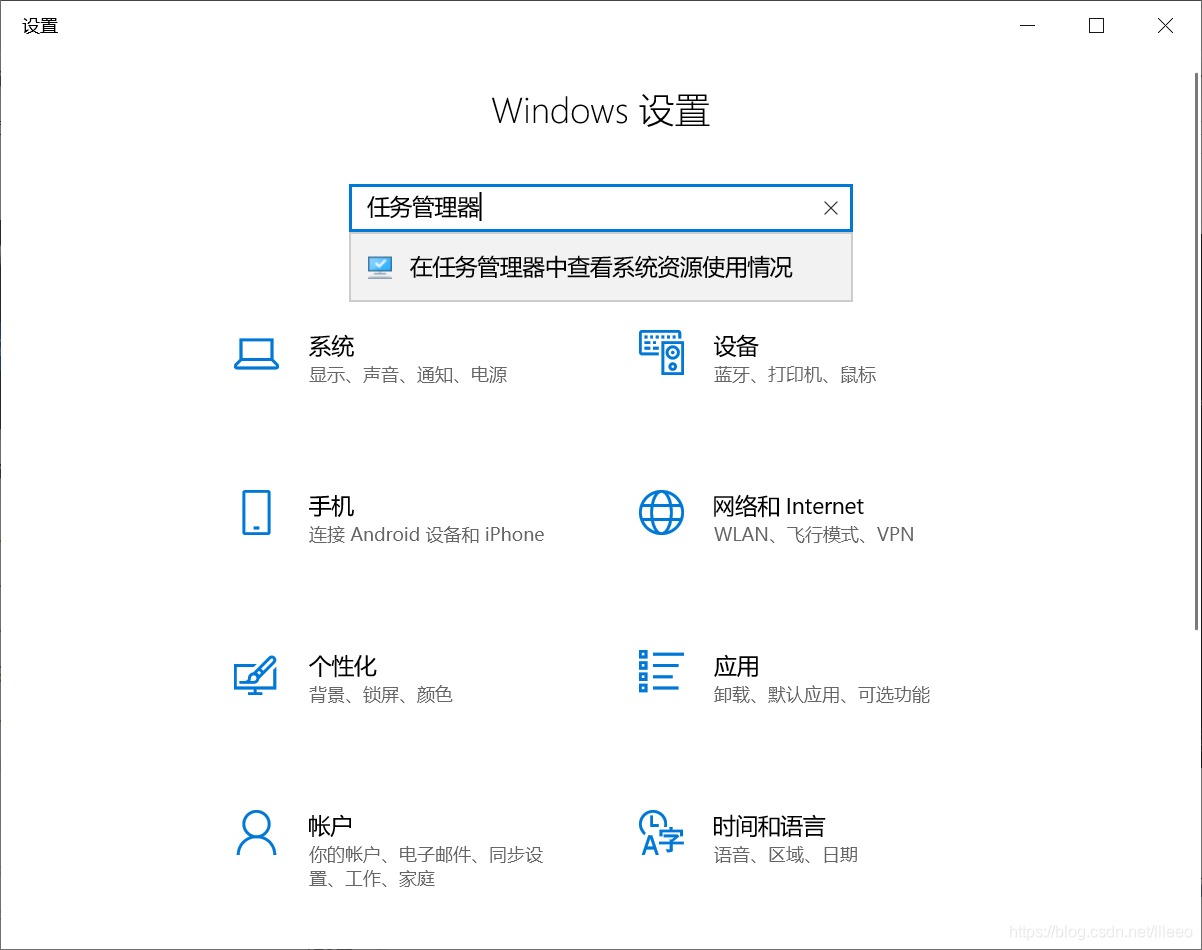The height and width of the screenshot is (950, 1202).
Task: Click the vertical scrollbar on the right
Action: (1198, 352)
